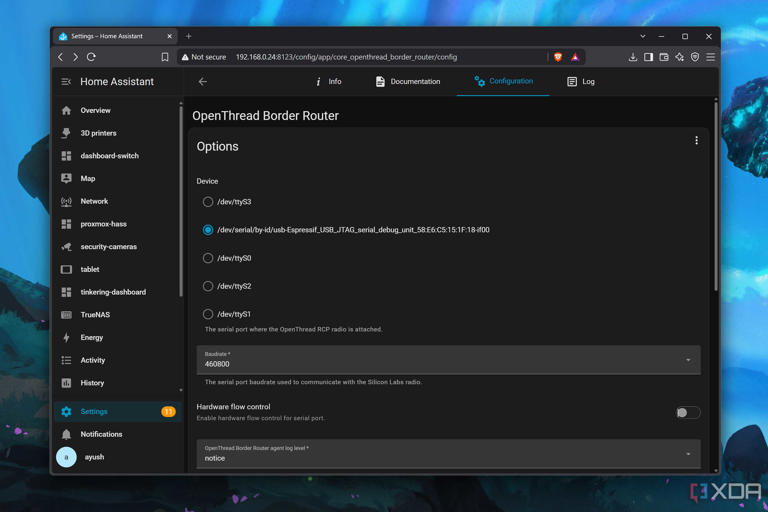Viewport: 768px width, 512px height.
Task: Open the browser tab search chevron
Action: pyautogui.click(x=643, y=36)
